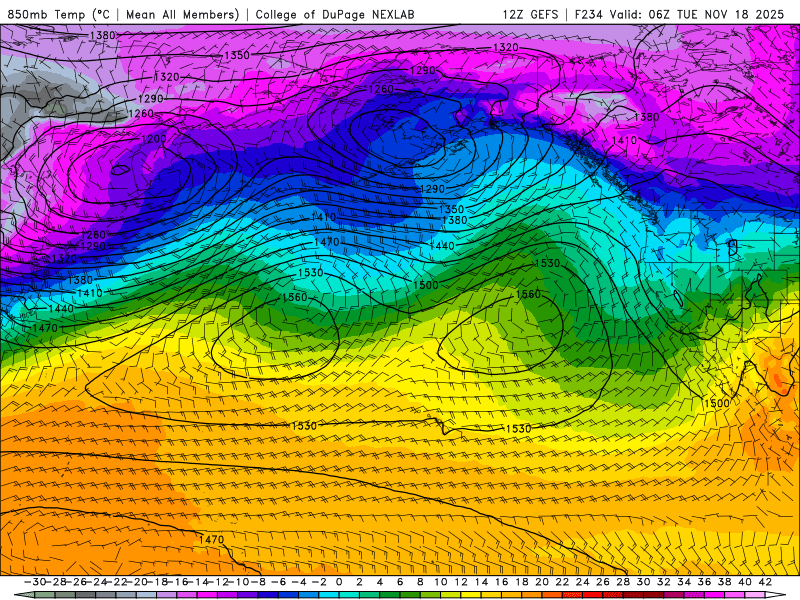
Task: Click the red legend swatch between 24 and 26
Action: (x=593, y=595)
